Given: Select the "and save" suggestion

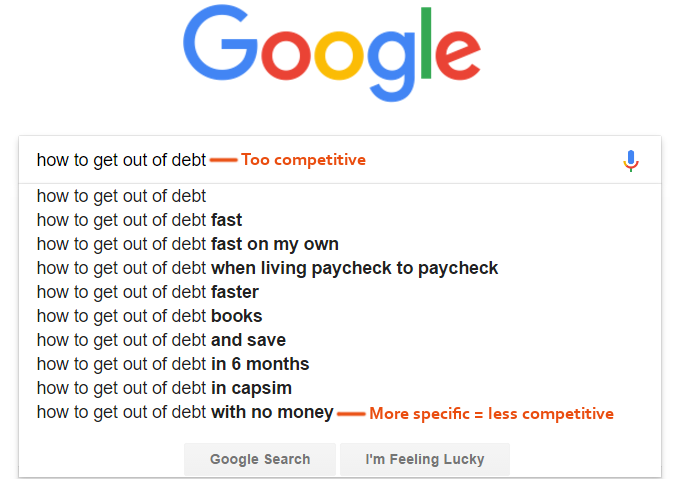Looking at the screenshot, I should (x=161, y=340).
